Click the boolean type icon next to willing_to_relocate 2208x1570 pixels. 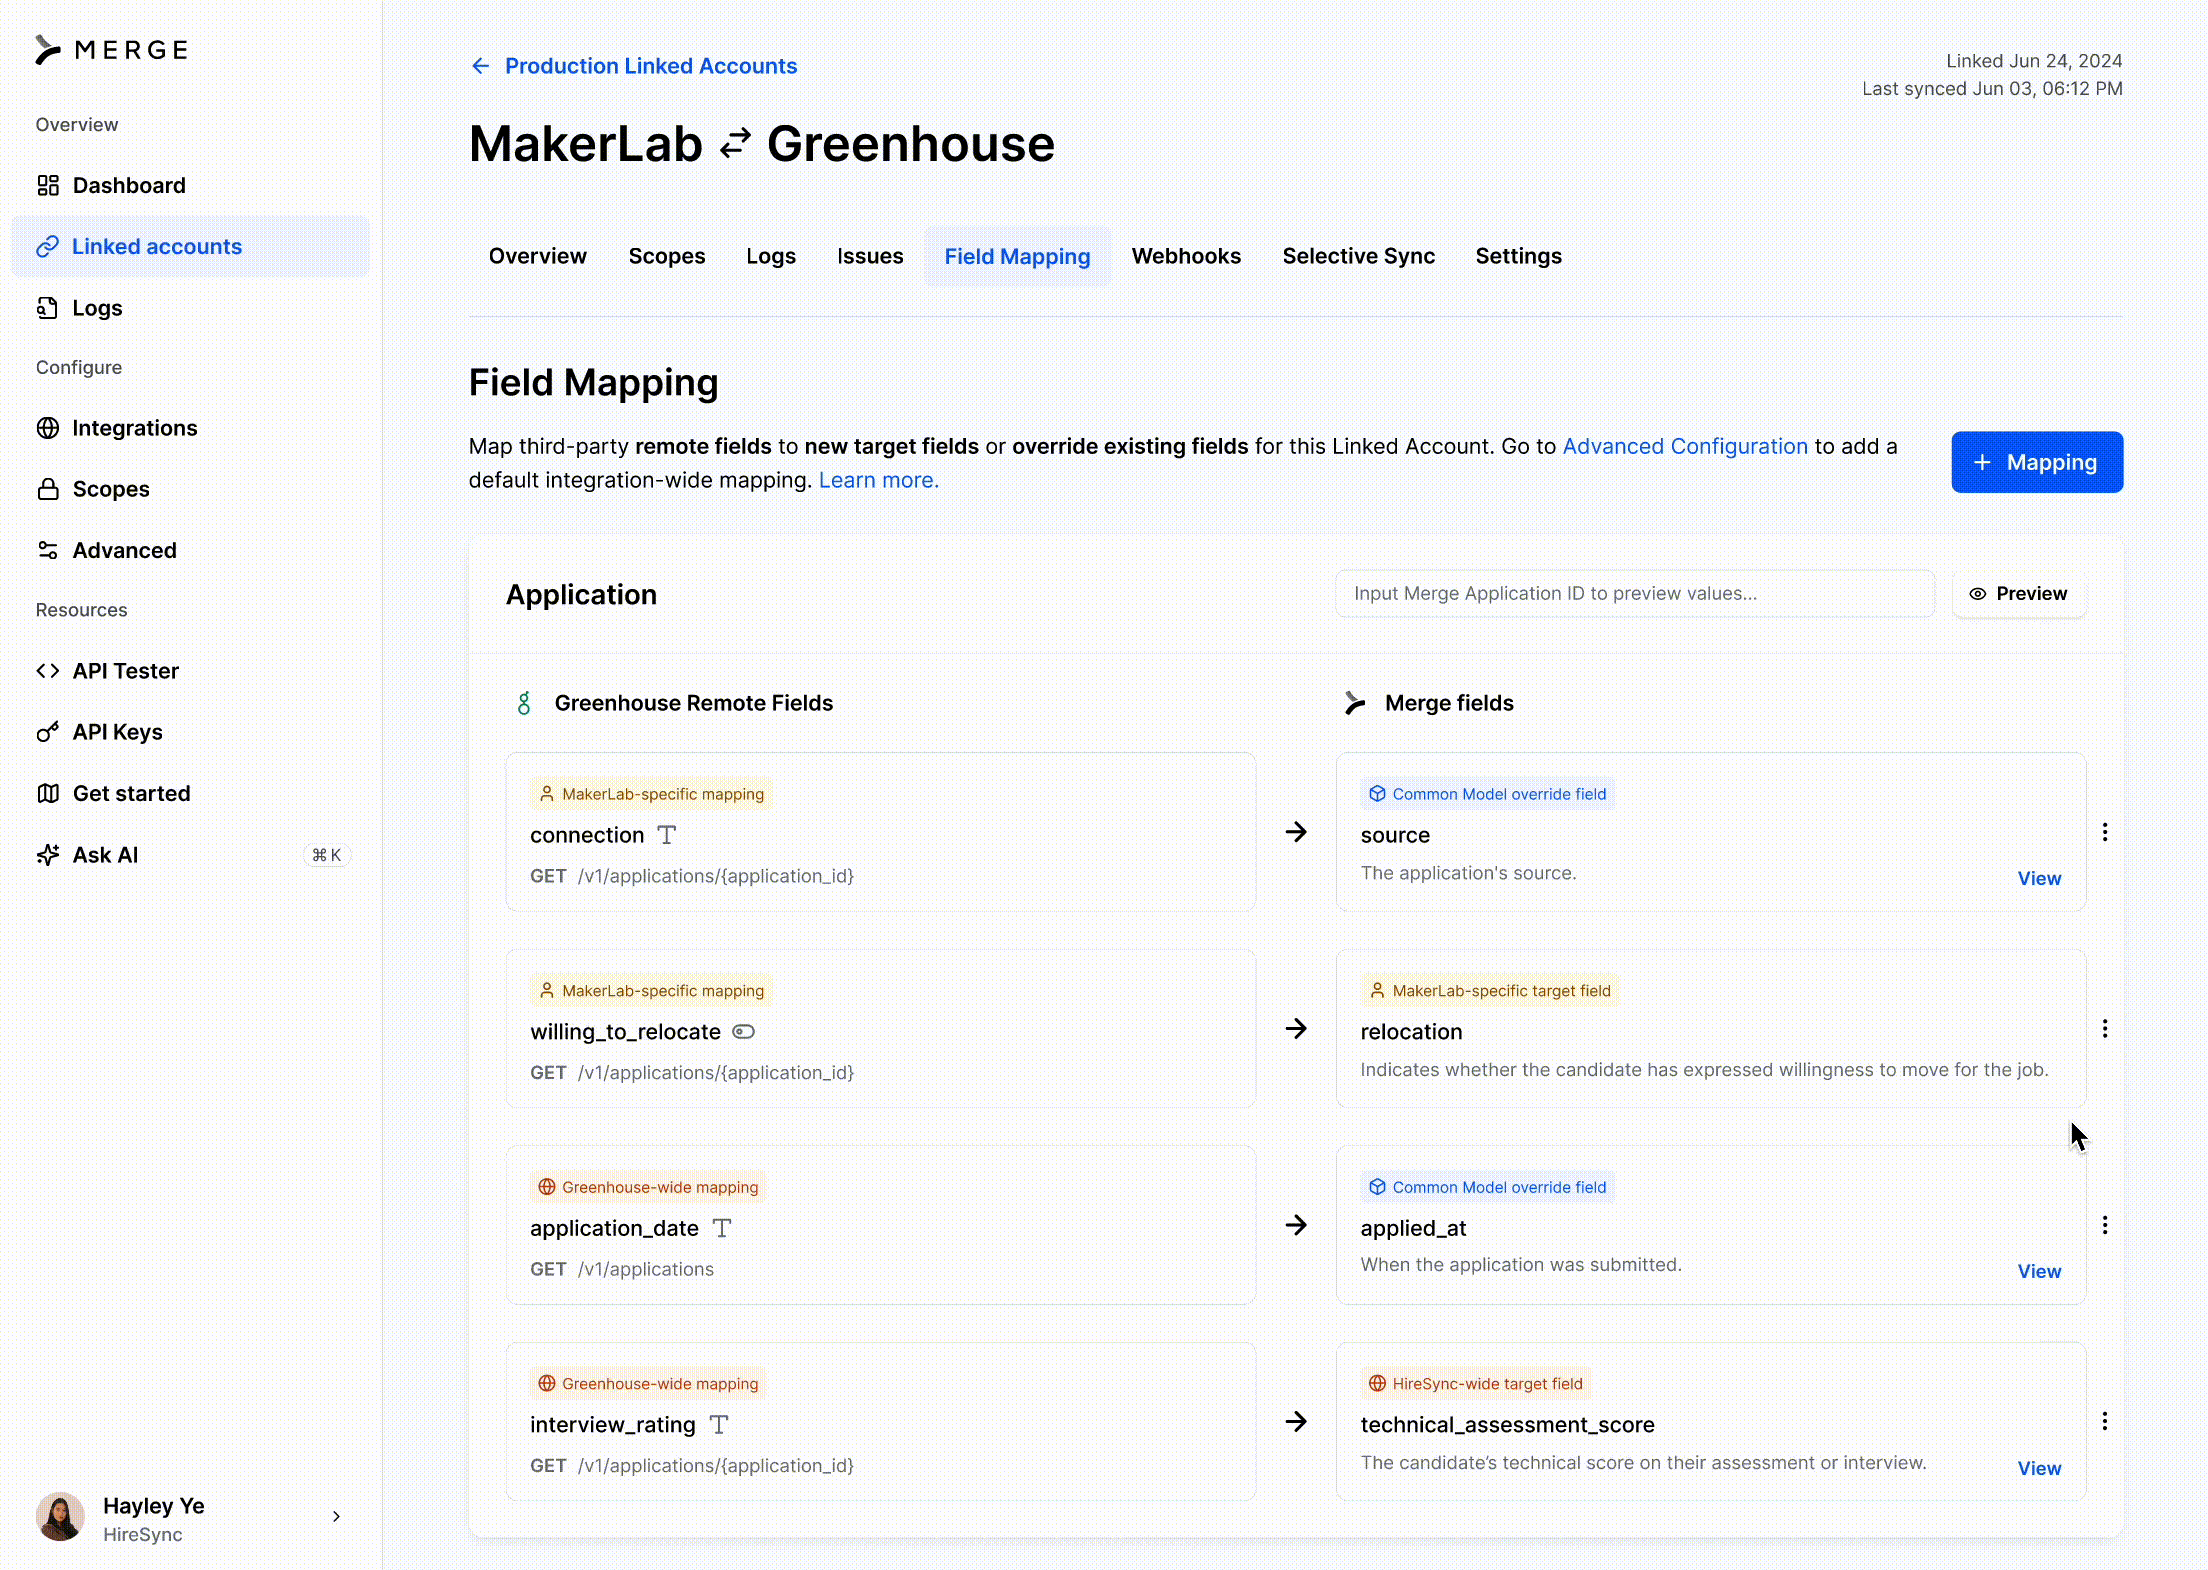click(743, 1032)
